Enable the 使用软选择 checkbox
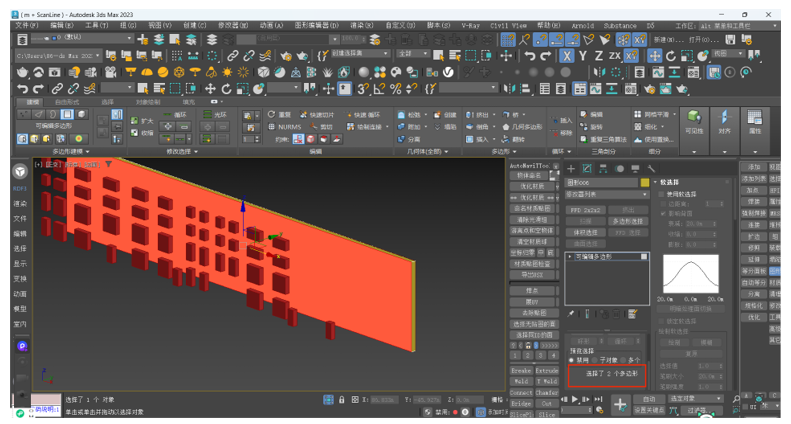 [663, 194]
